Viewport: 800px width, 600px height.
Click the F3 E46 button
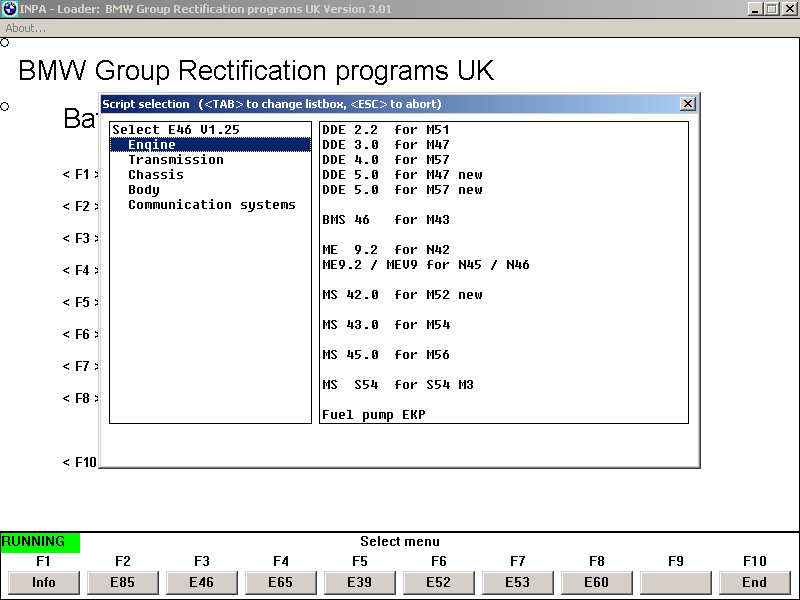point(202,583)
